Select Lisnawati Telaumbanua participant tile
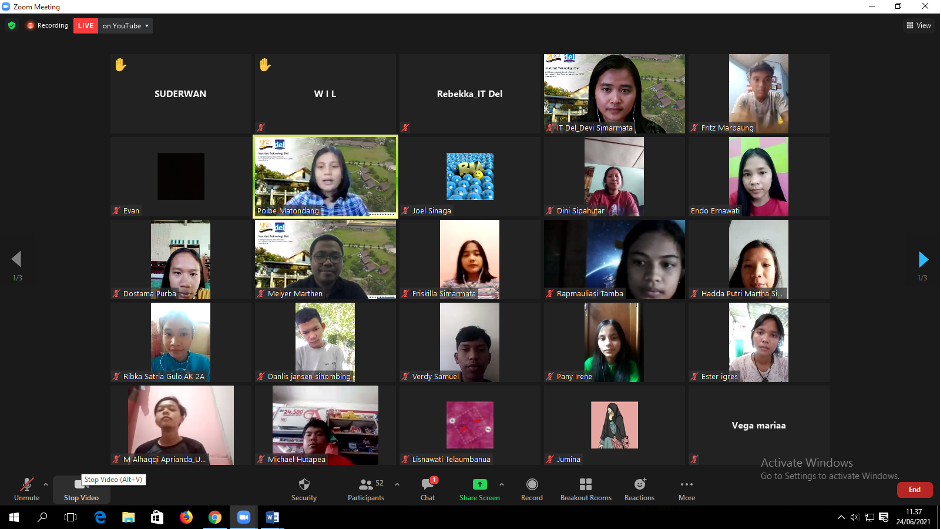This screenshot has height=529, width=941. [x=469, y=425]
